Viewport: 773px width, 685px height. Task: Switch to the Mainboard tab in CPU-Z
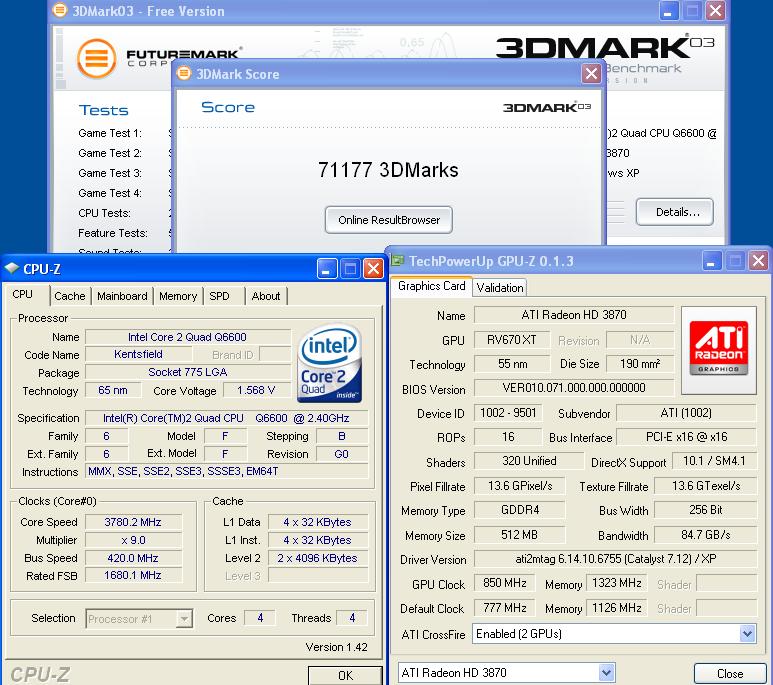(x=122, y=296)
